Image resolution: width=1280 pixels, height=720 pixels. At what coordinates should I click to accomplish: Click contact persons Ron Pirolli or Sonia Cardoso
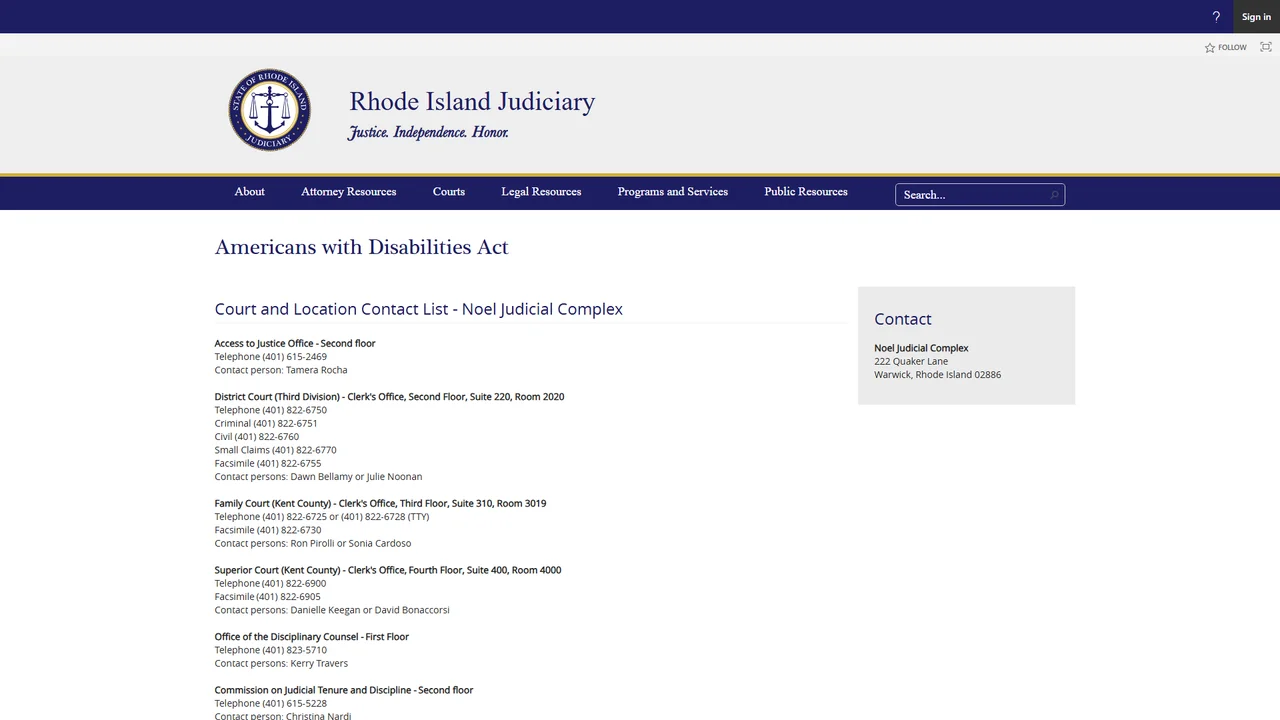[x=313, y=544]
